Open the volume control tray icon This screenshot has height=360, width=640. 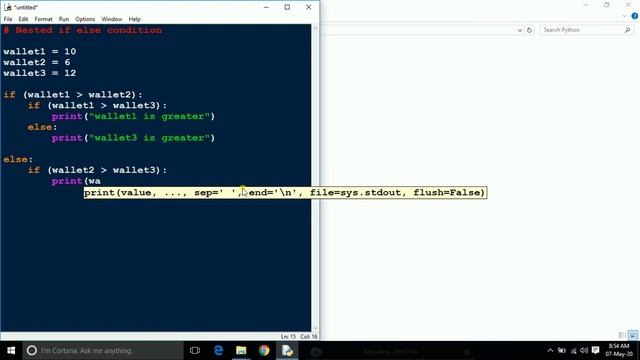tap(584, 351)
